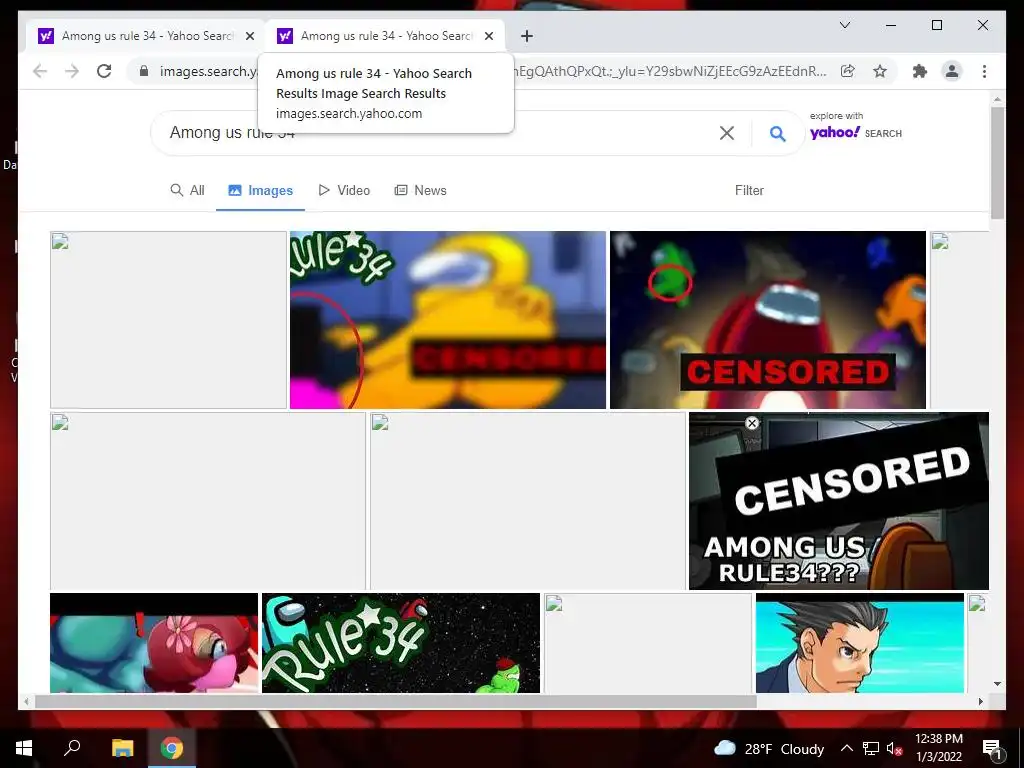The image size is (1024, 768).
Task: Activate the first Yahoo Search browser tab
Action: [x=146, y=36]
